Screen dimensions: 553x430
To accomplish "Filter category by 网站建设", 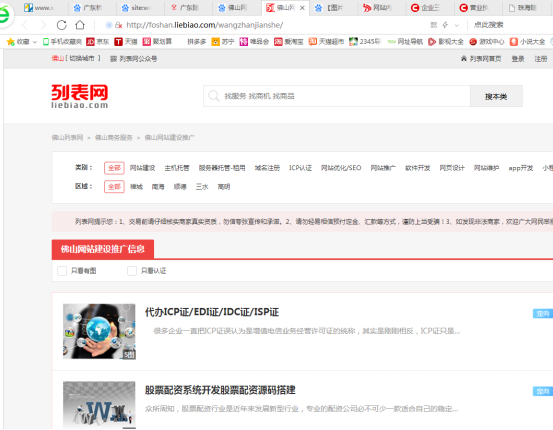I will click(142, 168).
